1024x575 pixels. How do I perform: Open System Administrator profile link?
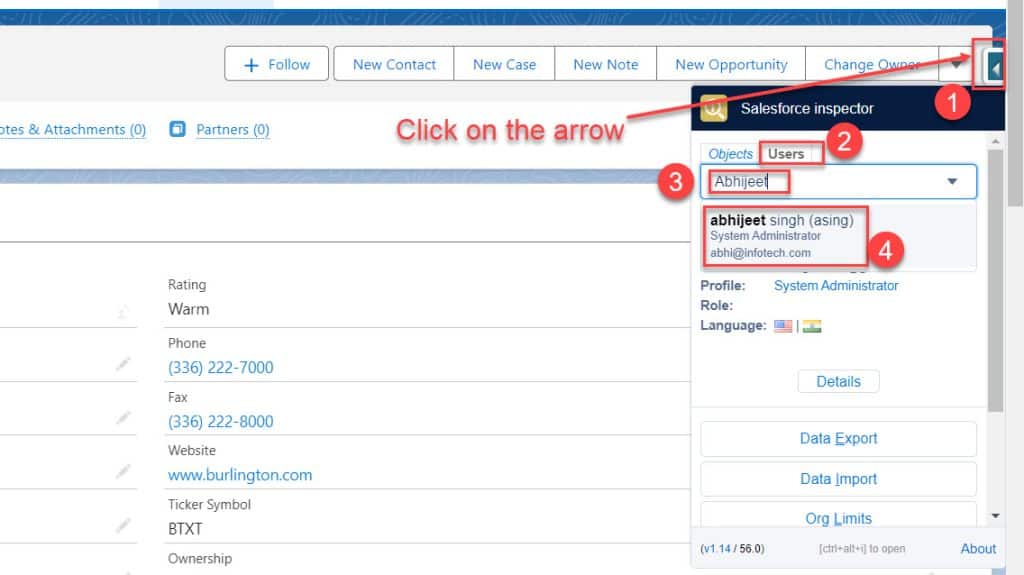click(836, 286)
